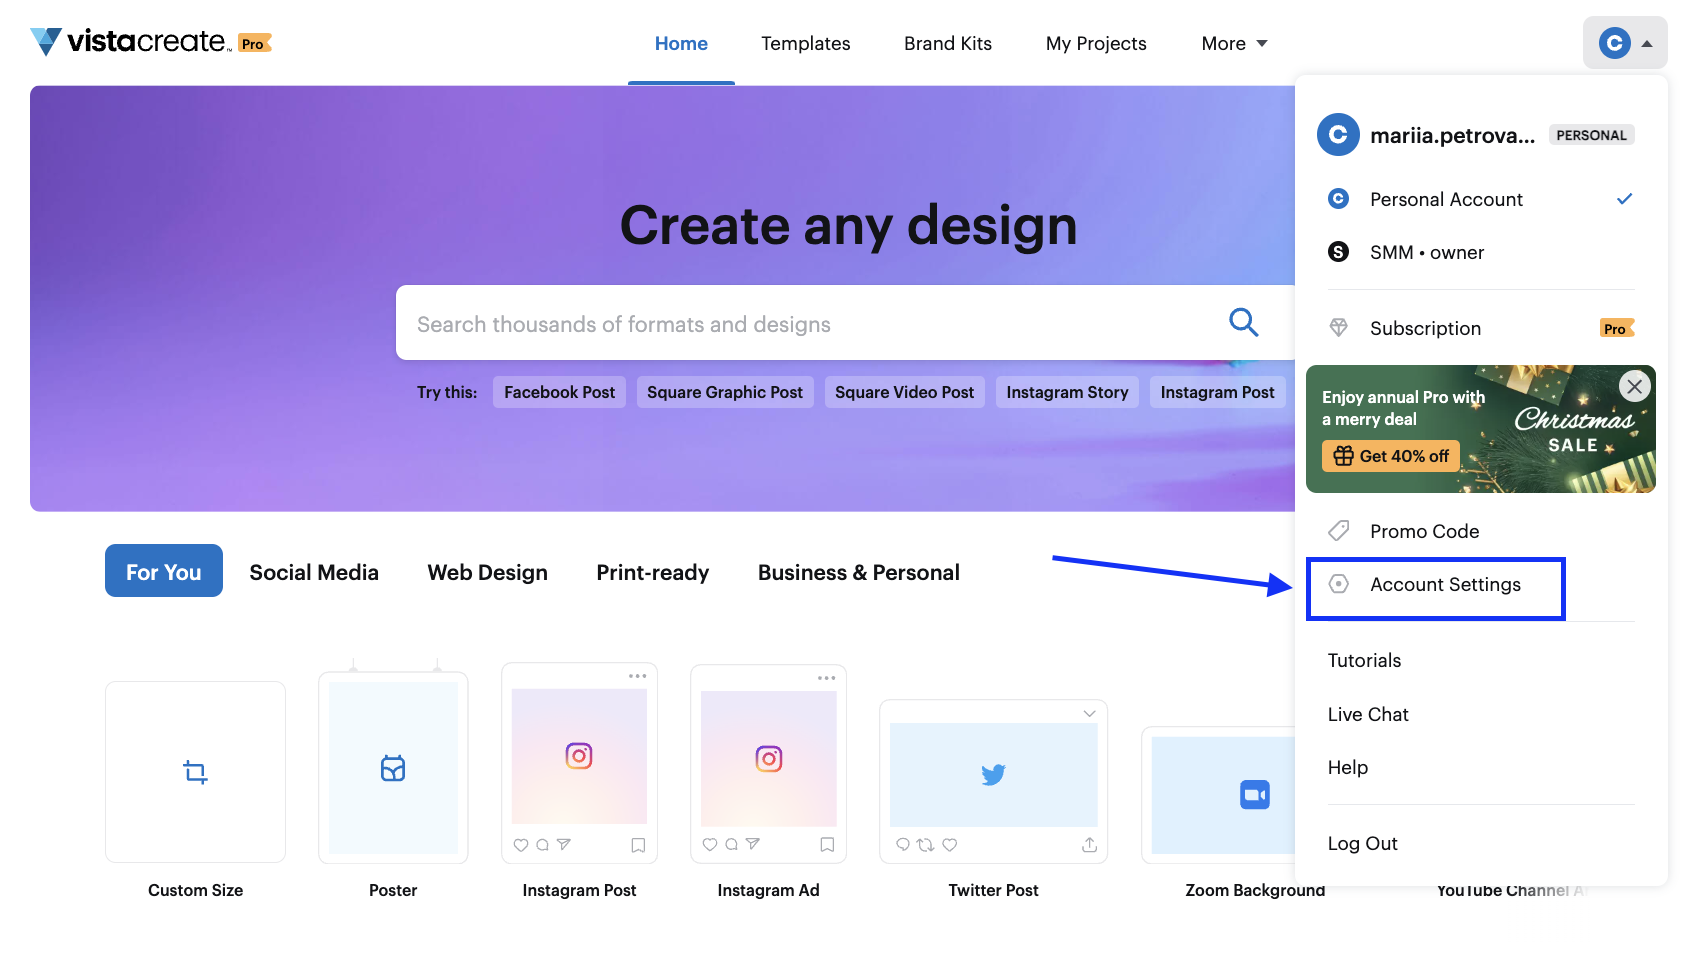This screenshot has height=980, width=1698.
Task: Open the profile avatar dropdown
Action: click(x=1625, y=43)
